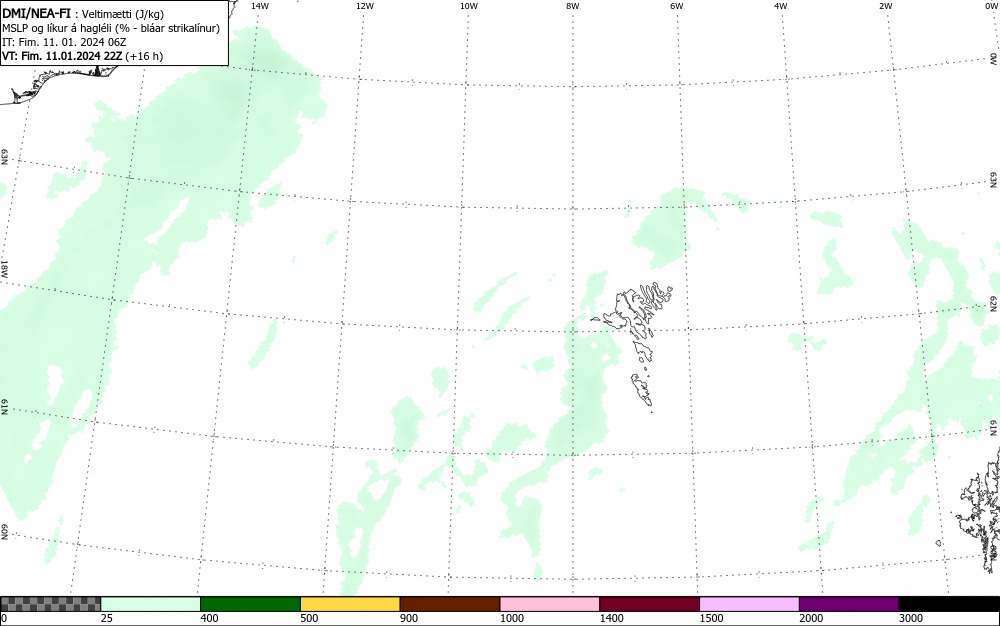Select the black legend swatch above 3000
This screenshot has height=626, width=1000.
[x=949, y=604]
